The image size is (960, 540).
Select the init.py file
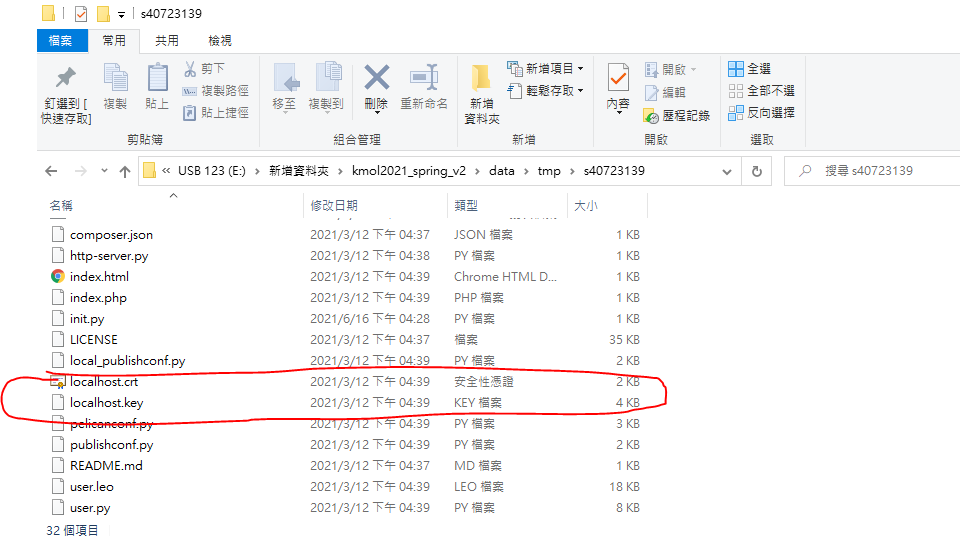tap(87, 318)
